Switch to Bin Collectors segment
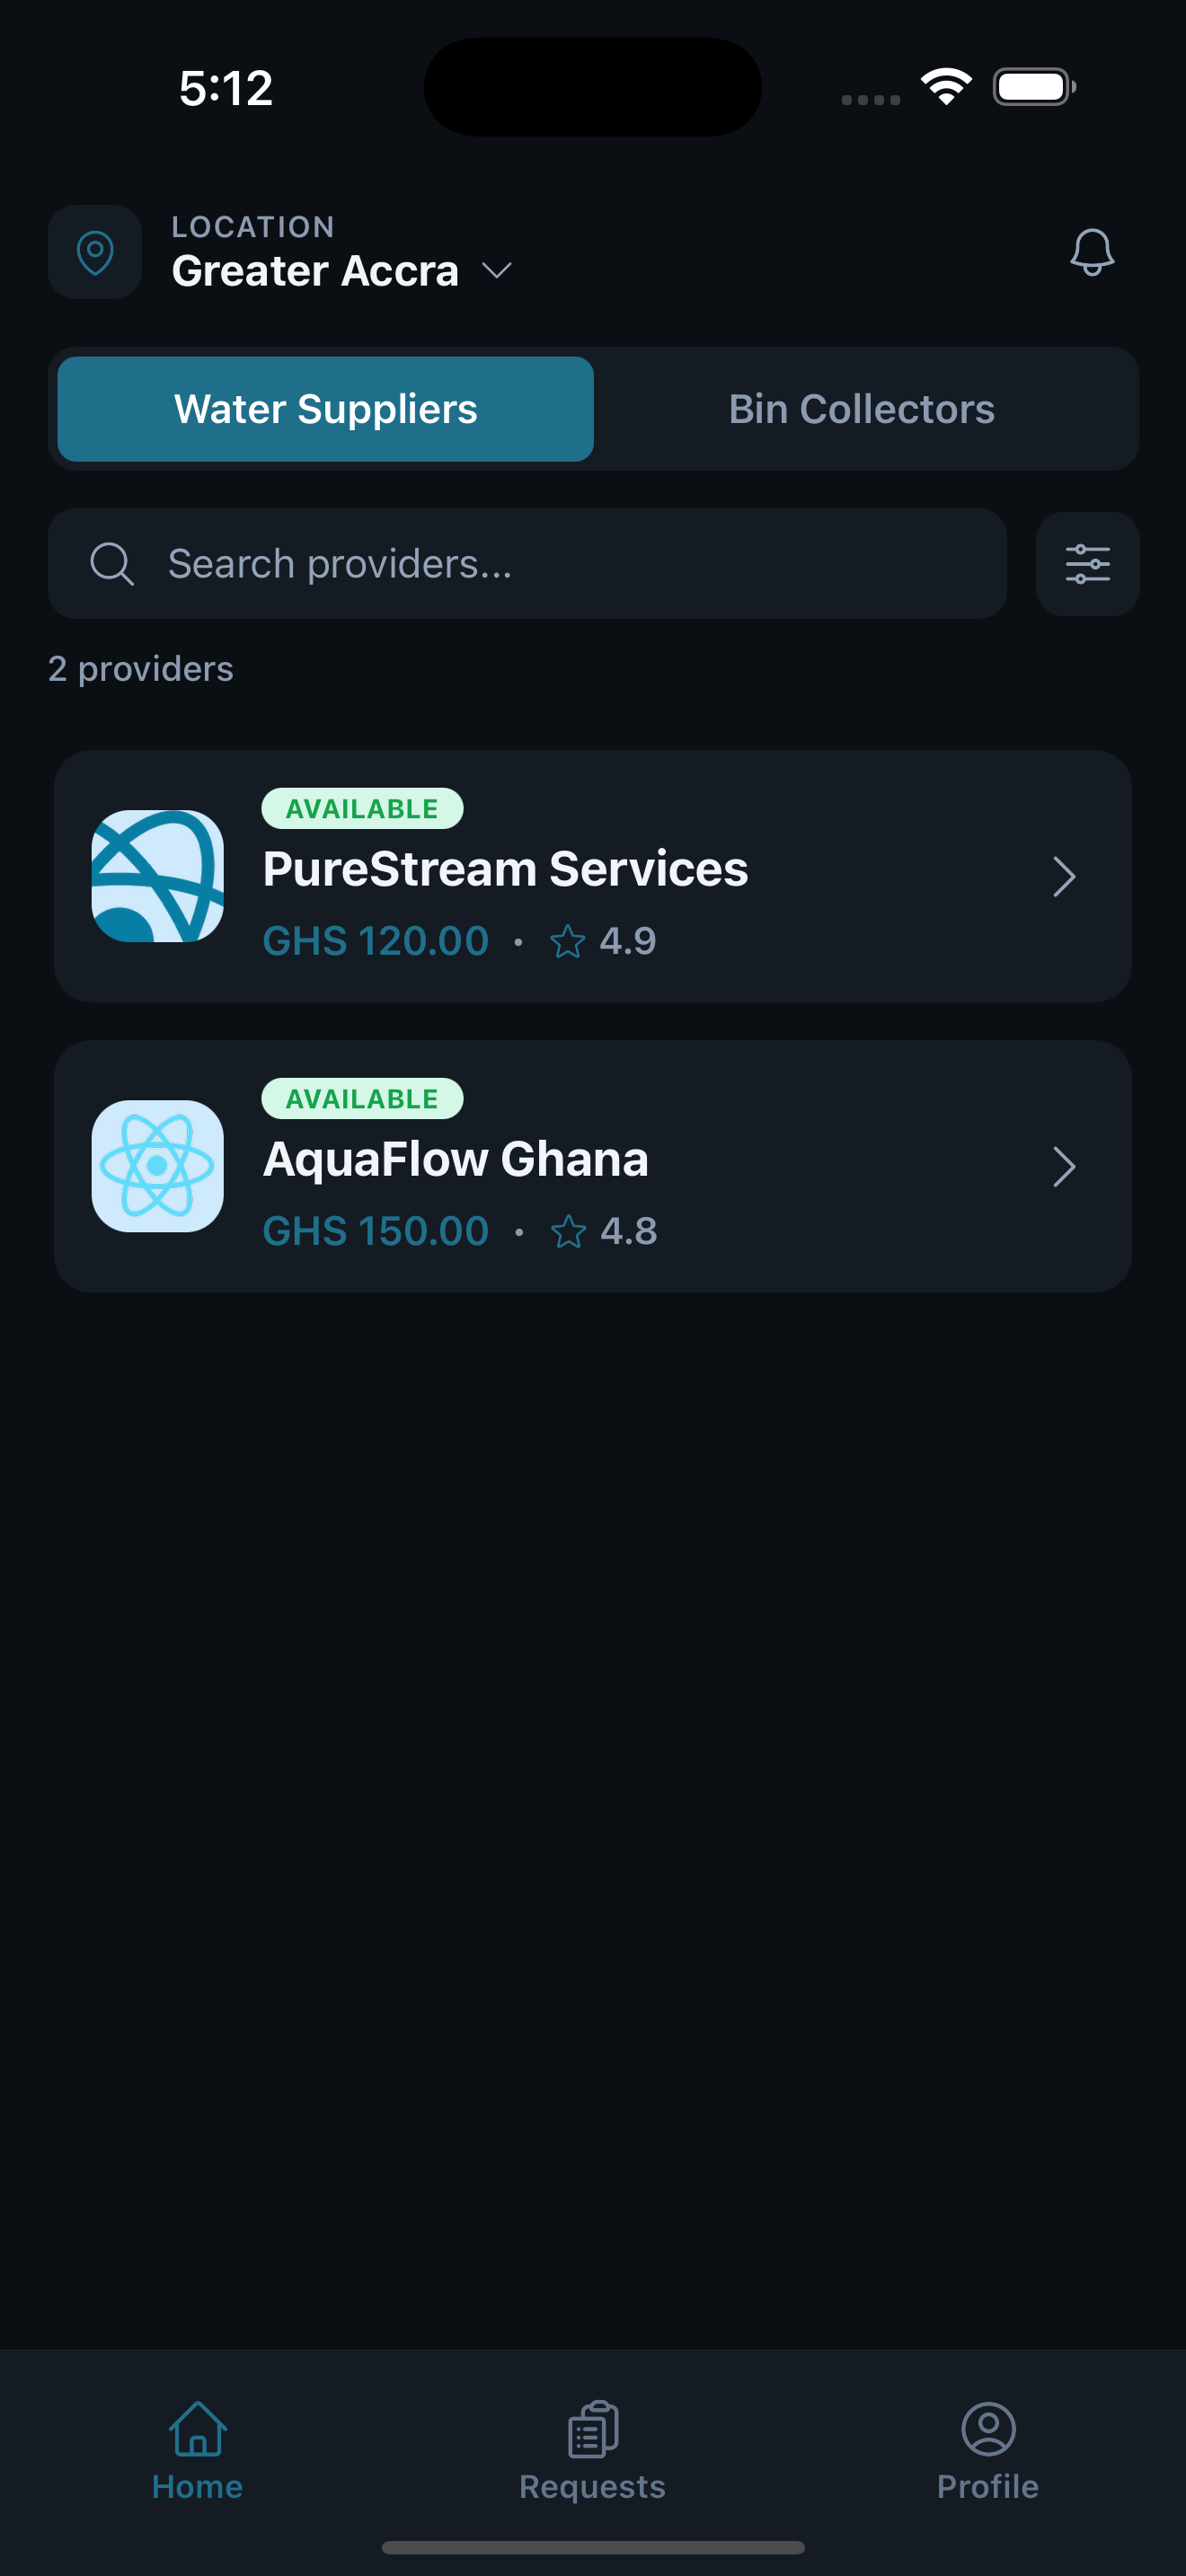The height and width of the screenshot is (2576, 1186). (x=861, y=409)
